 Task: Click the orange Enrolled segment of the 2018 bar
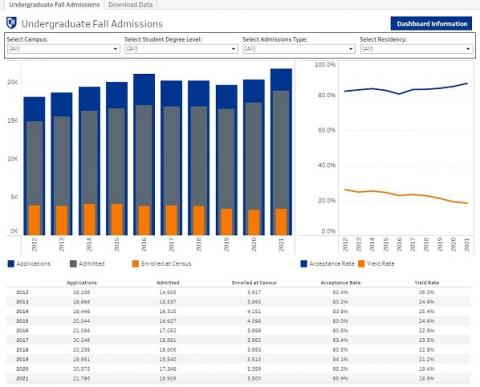[x=199, y=220]
